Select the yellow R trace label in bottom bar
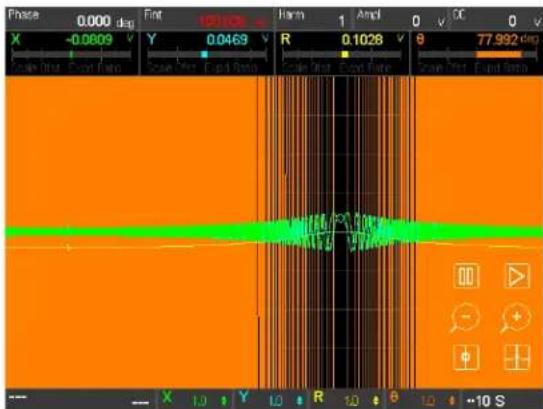Viewport: 543px width, 409px height. click(x=318, y=397)
